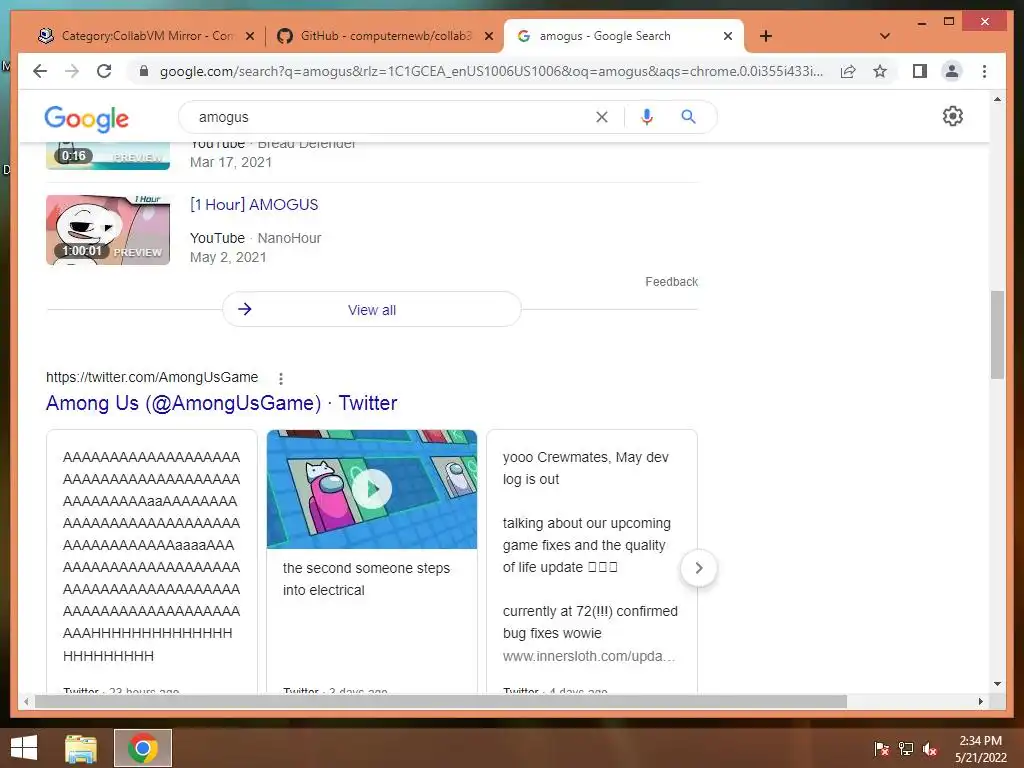Click the page scroll down arrow
Image resolution: width=1024 pixels, height=768 pixels.
(x=997, y=684)
